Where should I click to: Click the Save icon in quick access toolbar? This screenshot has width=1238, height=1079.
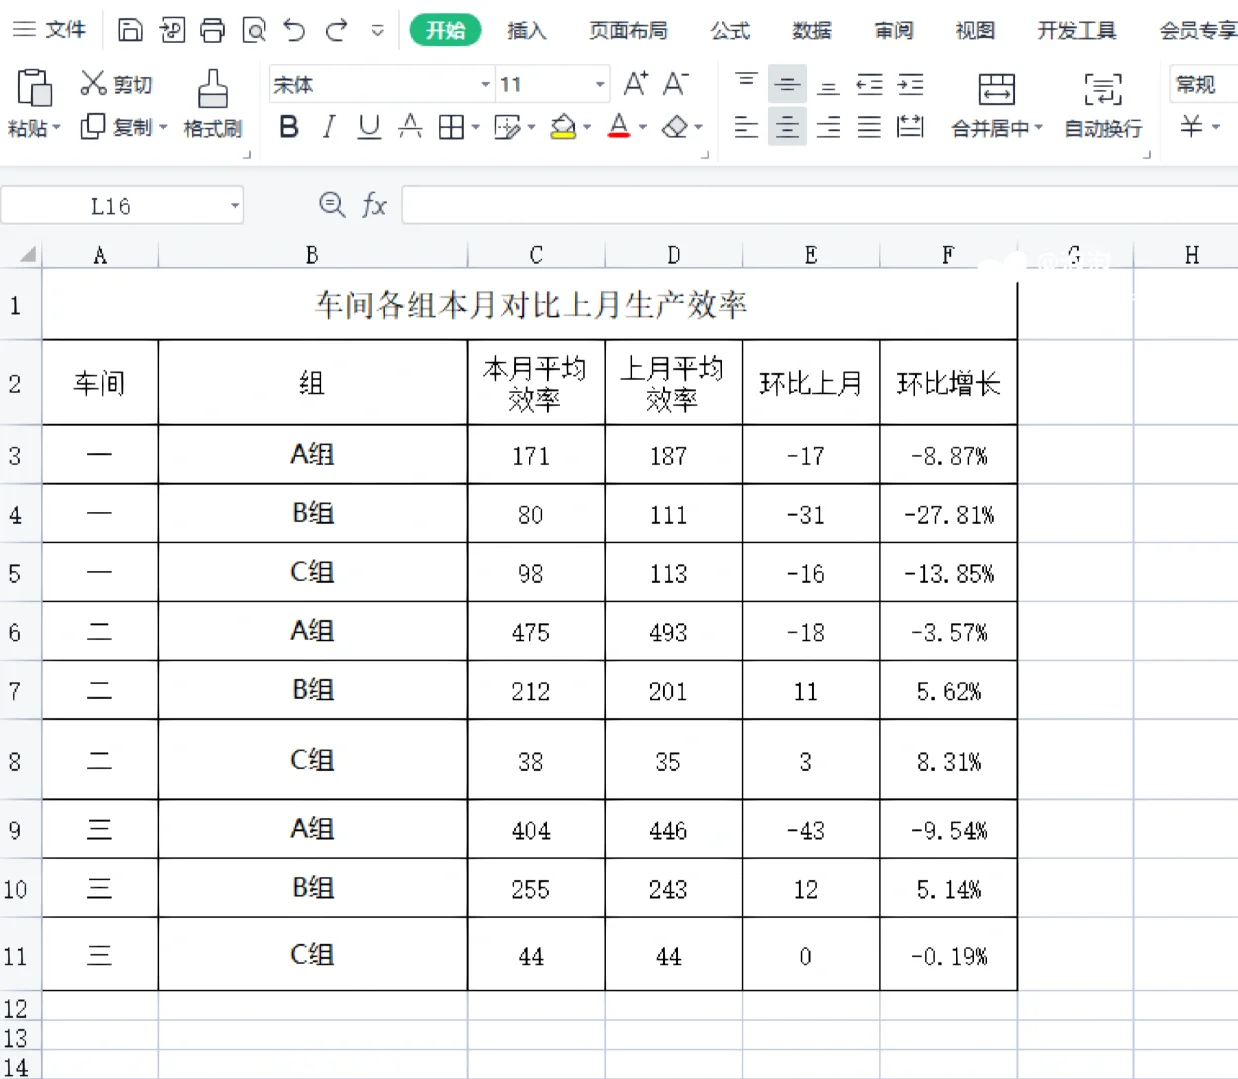coord(130,30)
